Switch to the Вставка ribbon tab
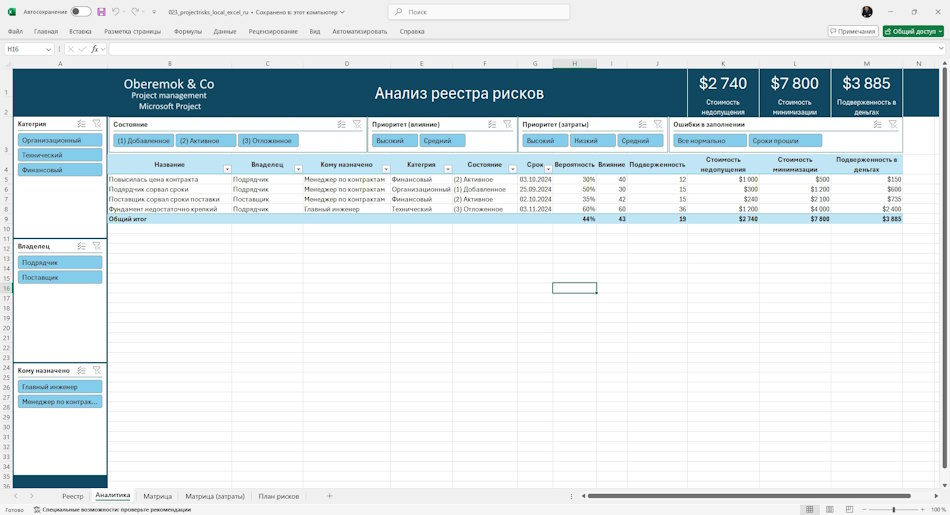The width and height of the screenshot is (950, 515). pyautogui.click(x=80, y=32)
